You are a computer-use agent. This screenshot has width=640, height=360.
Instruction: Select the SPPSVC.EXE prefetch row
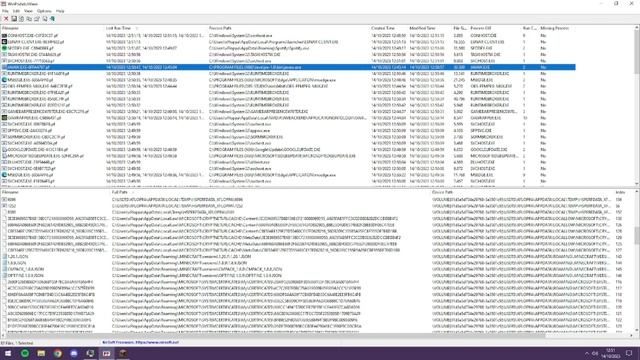pos(288,131)
